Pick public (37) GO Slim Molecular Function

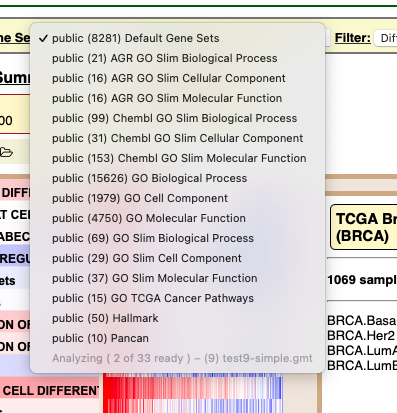coord(177,278)
